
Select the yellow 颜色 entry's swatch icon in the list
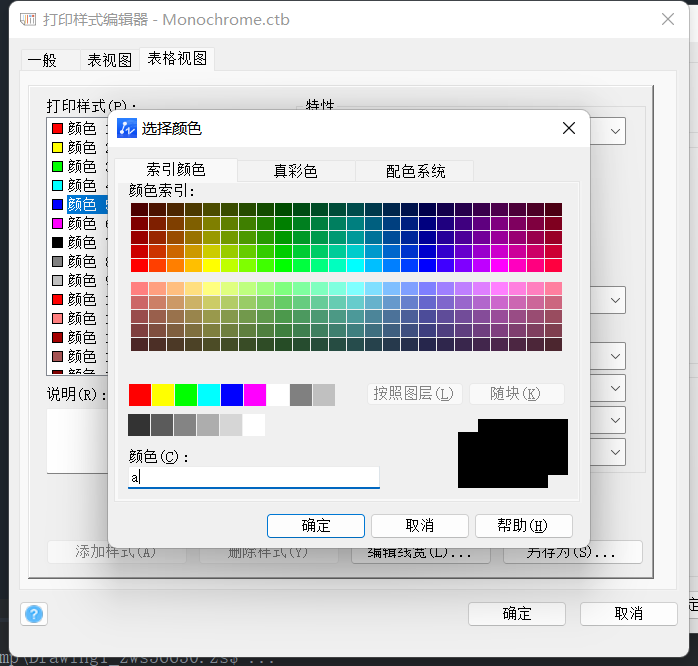57,147
